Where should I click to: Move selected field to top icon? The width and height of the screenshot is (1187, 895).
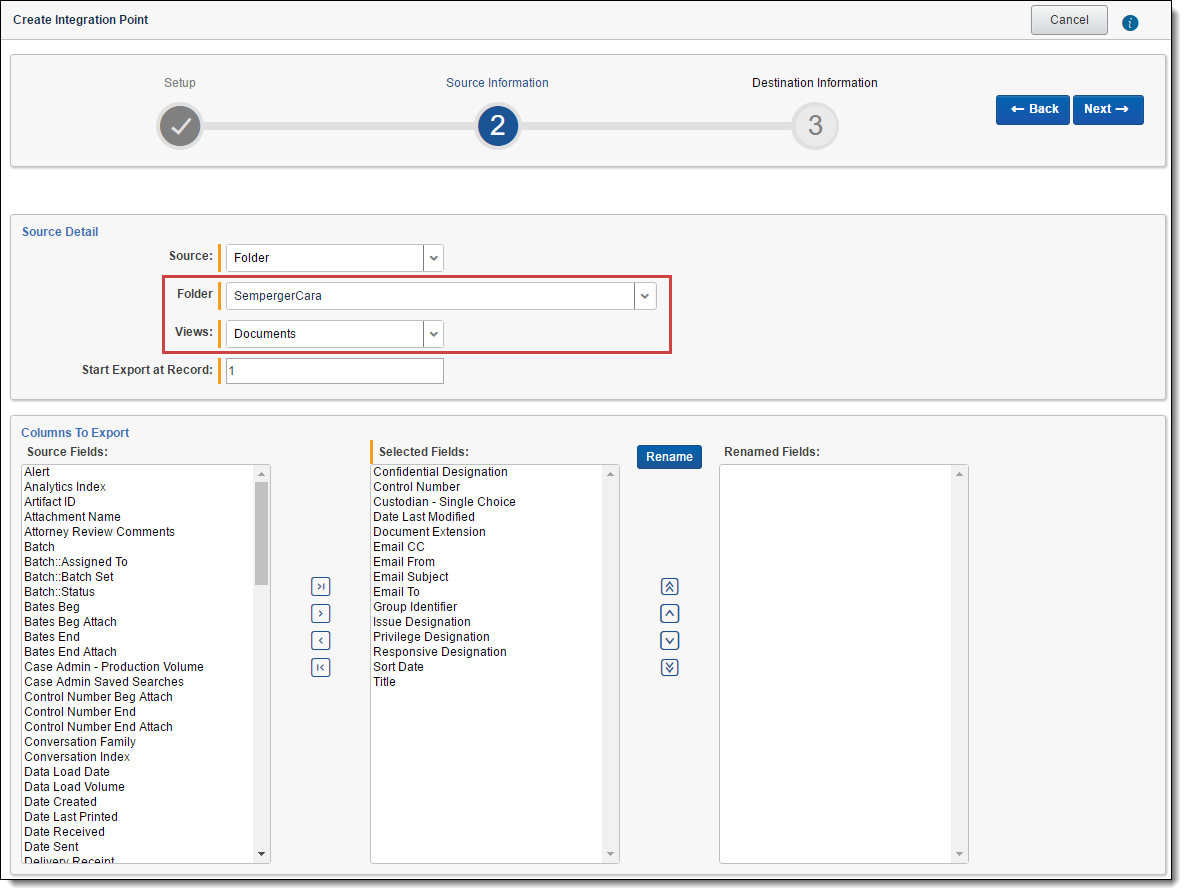pos(670,587)
